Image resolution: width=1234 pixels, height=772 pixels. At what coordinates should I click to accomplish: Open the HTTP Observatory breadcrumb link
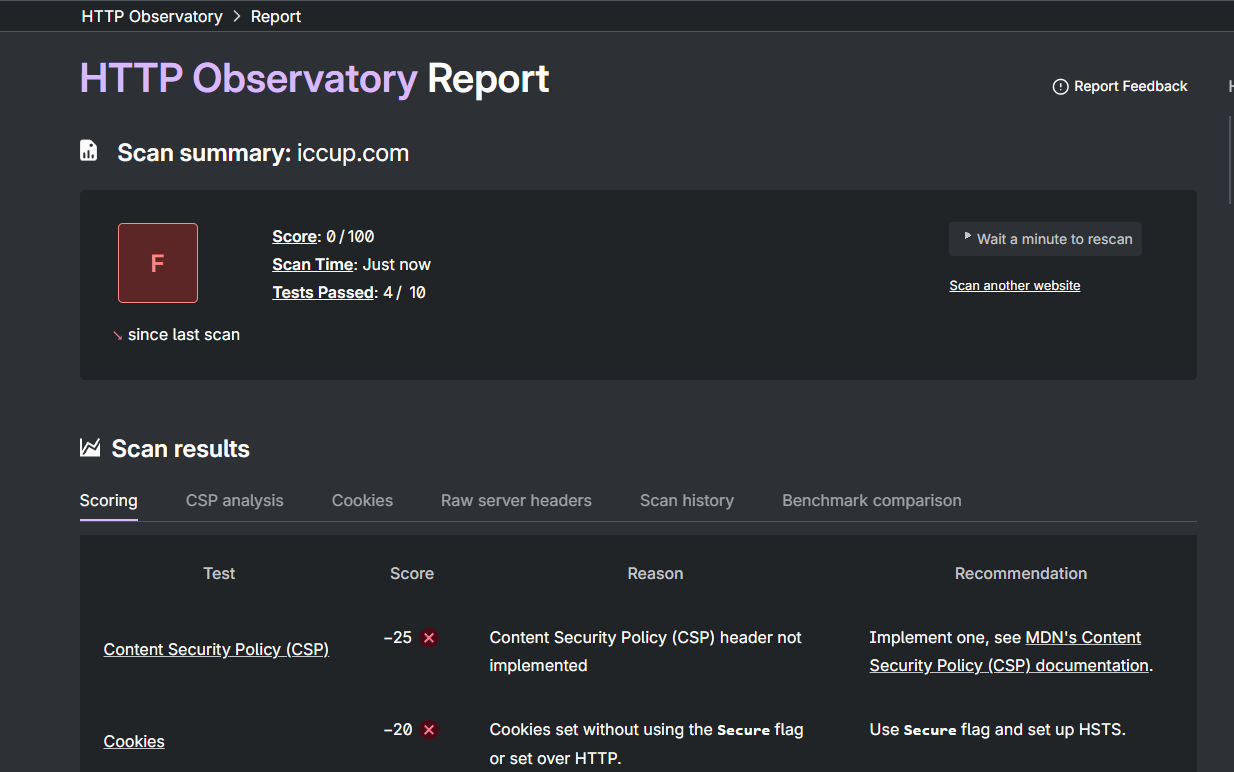(x=152, y=17)
